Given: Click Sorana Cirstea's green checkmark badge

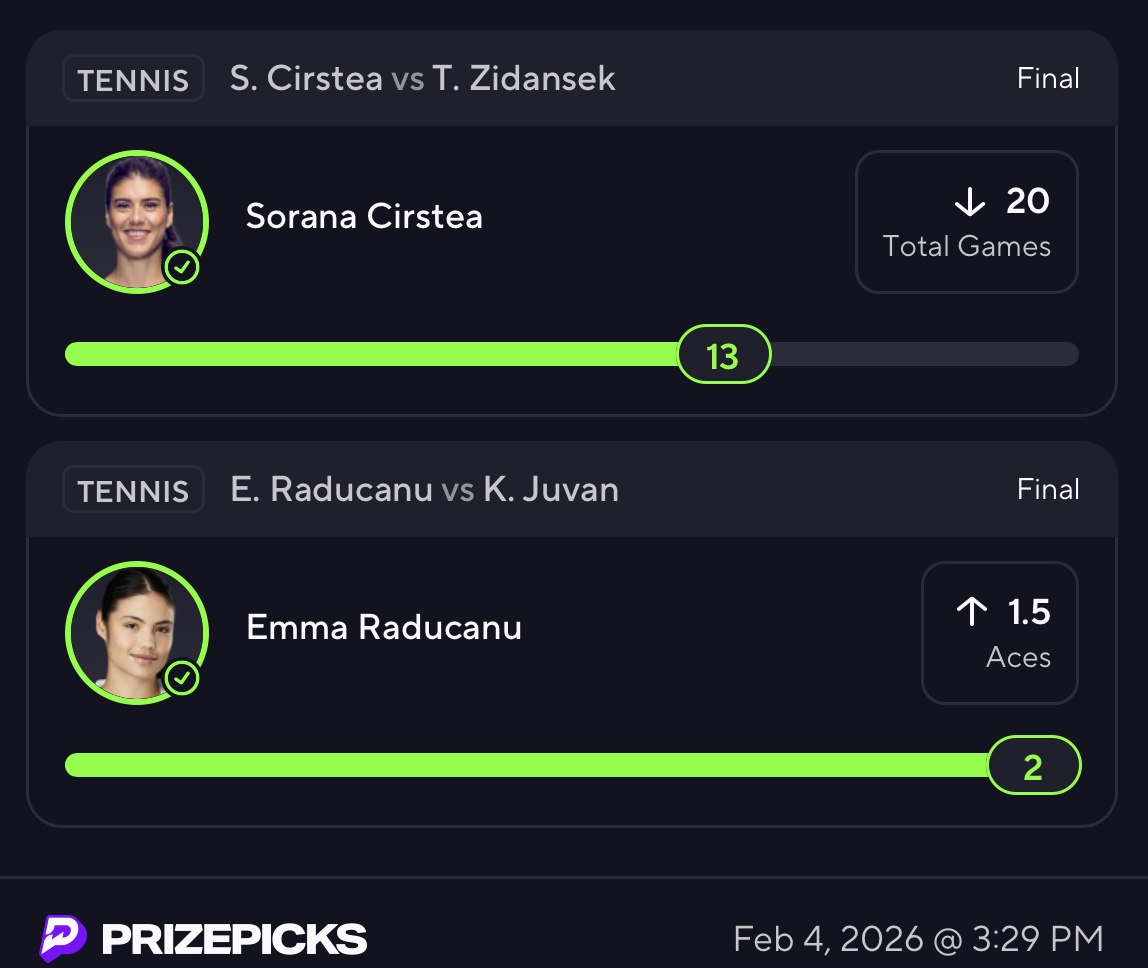Looking at the screenshot, I should coord(182,268).
